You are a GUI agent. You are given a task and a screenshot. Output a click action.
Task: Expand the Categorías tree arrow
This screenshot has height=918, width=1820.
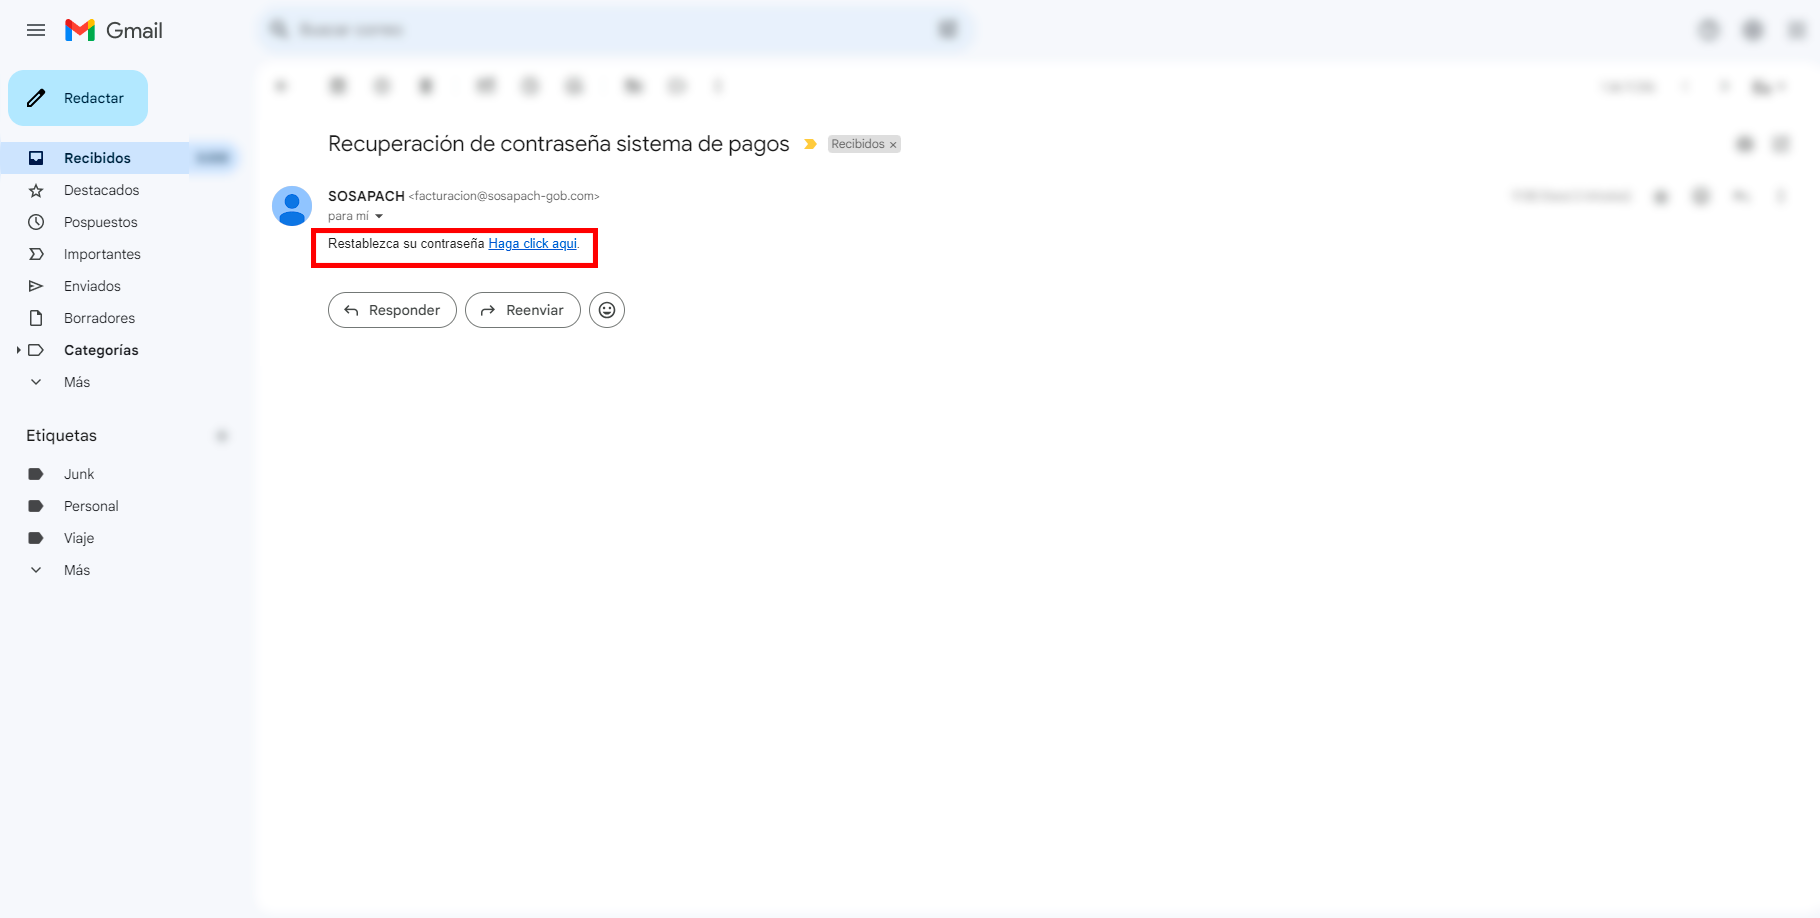coord(18,350)
